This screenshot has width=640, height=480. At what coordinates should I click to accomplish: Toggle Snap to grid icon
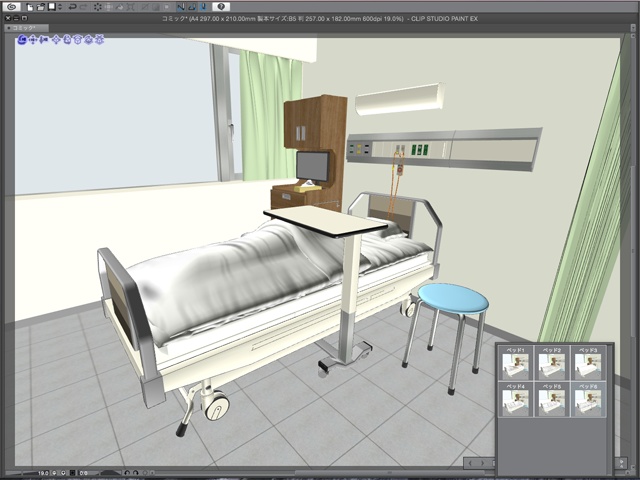coord(204,7)
